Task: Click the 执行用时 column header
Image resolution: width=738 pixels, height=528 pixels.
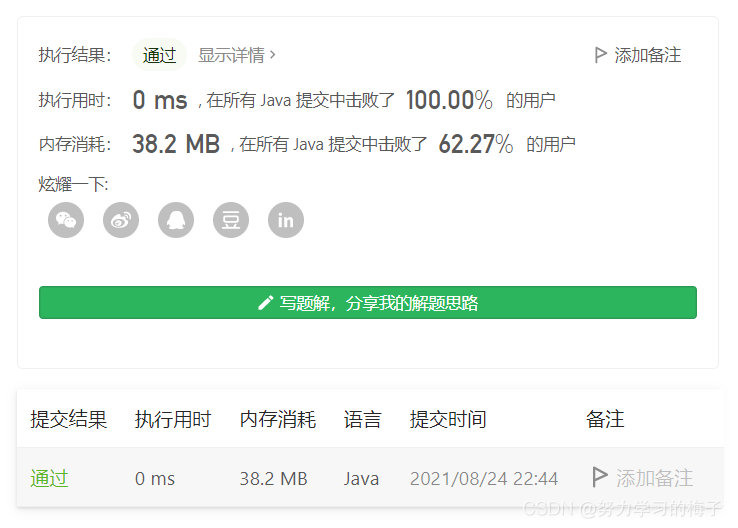Action: 173,419
